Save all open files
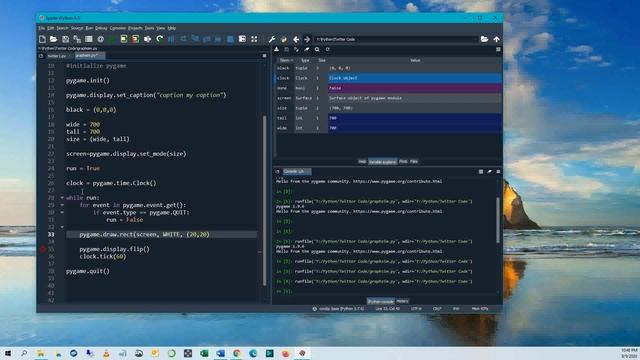640x360 pixels. [77, 39]
